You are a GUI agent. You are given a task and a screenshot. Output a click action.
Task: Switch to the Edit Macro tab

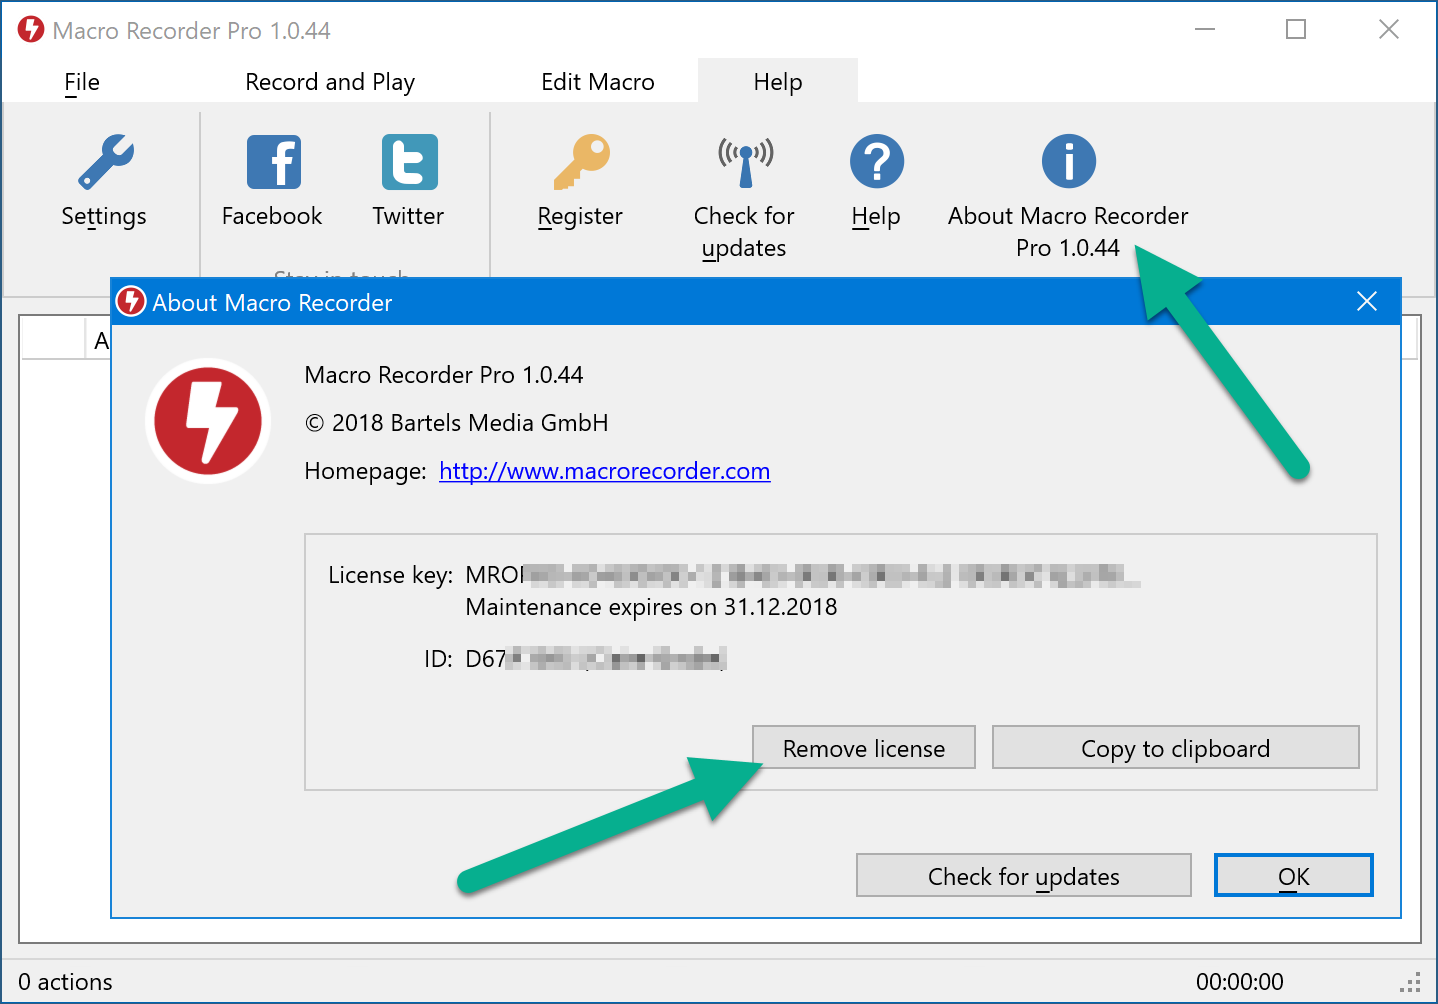pyautogui.click(x=597, y=82)
